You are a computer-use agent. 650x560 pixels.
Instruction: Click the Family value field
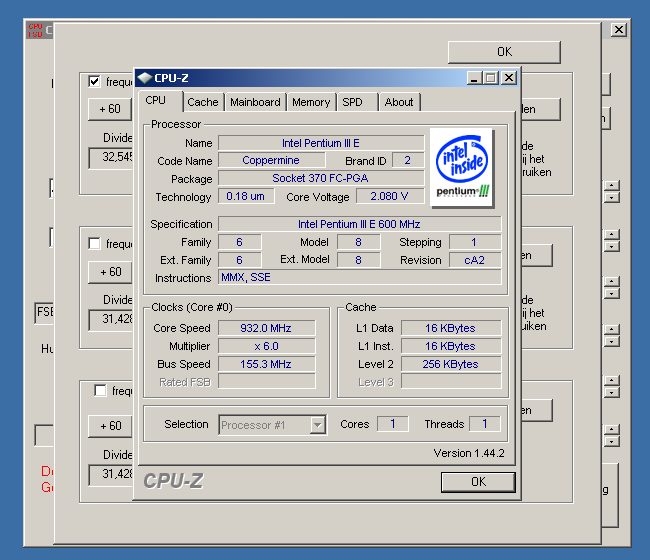pos(240,242)
